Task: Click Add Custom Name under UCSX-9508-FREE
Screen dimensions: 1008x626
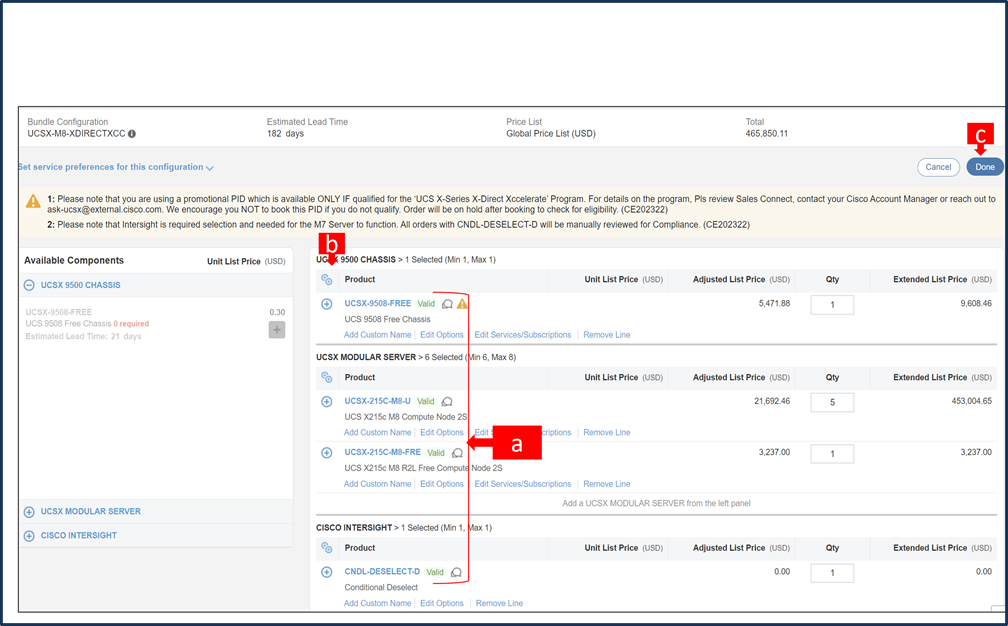Action: tap(377, 335)
